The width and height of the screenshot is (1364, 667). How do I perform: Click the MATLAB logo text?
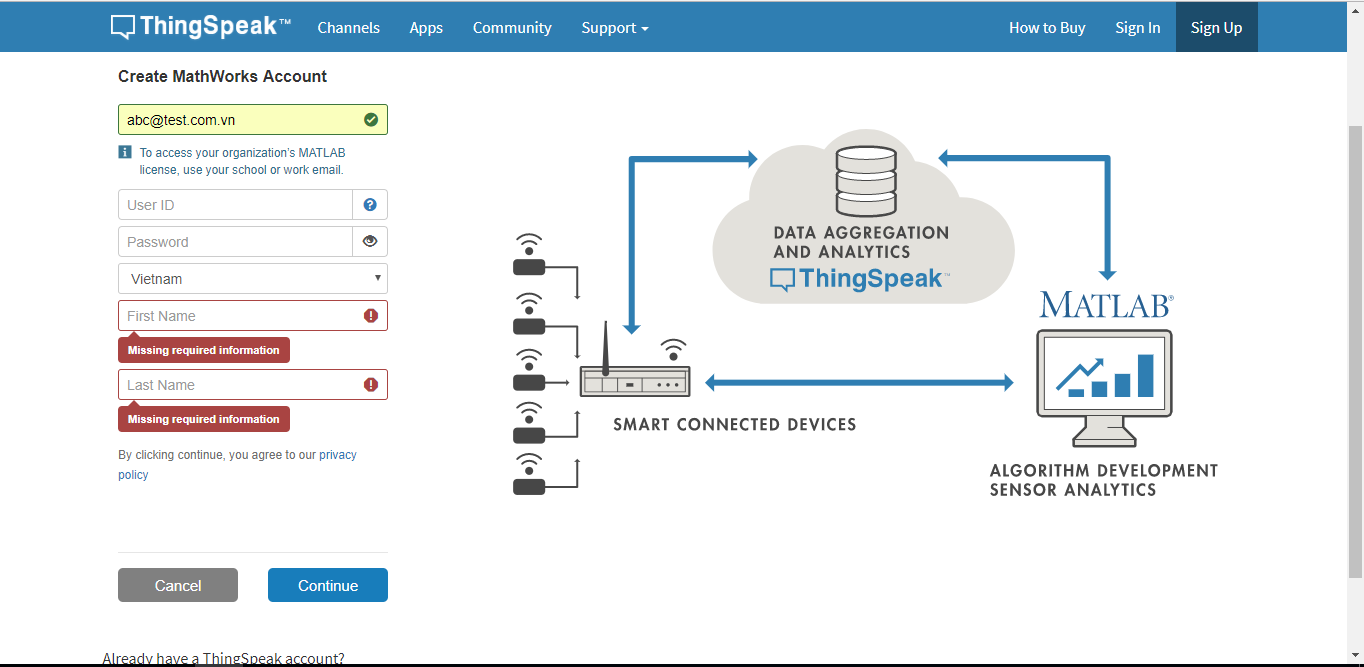coord(1106,305)
